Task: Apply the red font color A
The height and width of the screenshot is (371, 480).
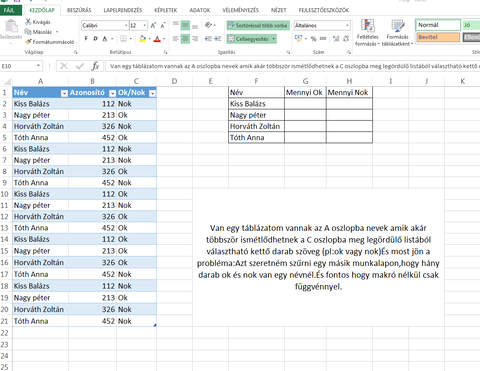Action: pos(157,39)
